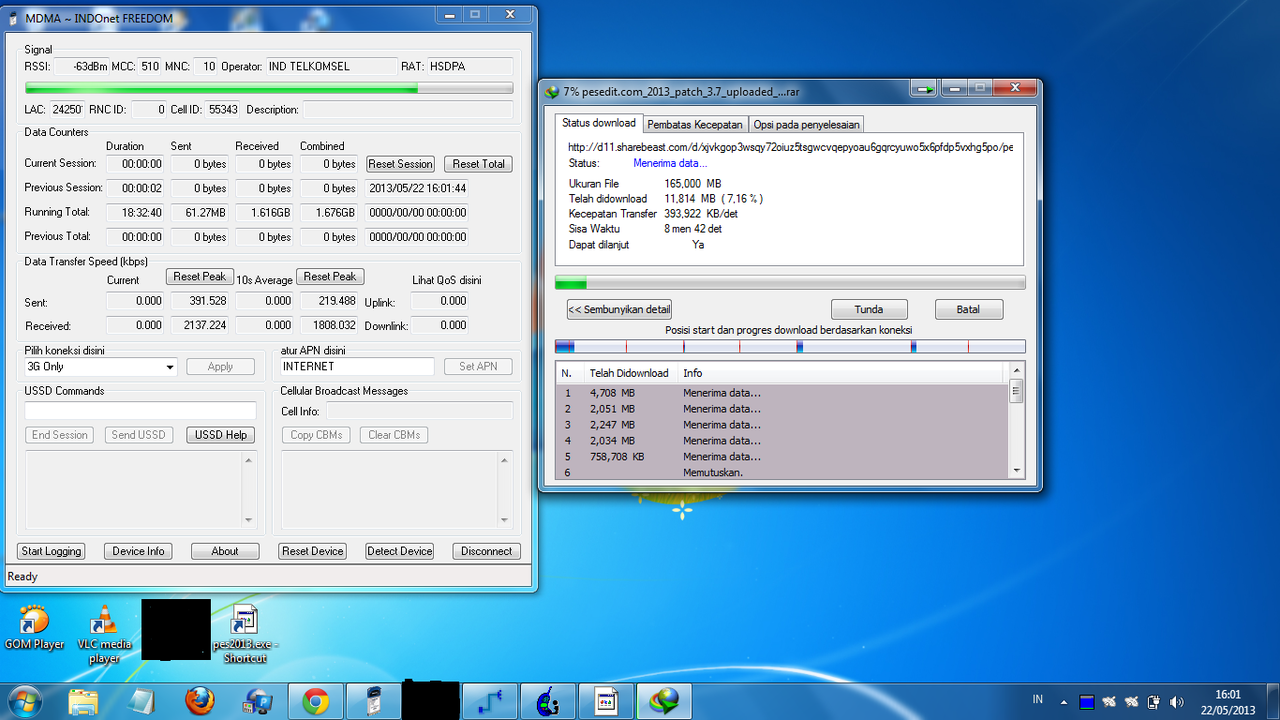This screenshot has width=1280, height=720.
Task: Open the 3G Only connection dropdown
Action: point(101,367)
